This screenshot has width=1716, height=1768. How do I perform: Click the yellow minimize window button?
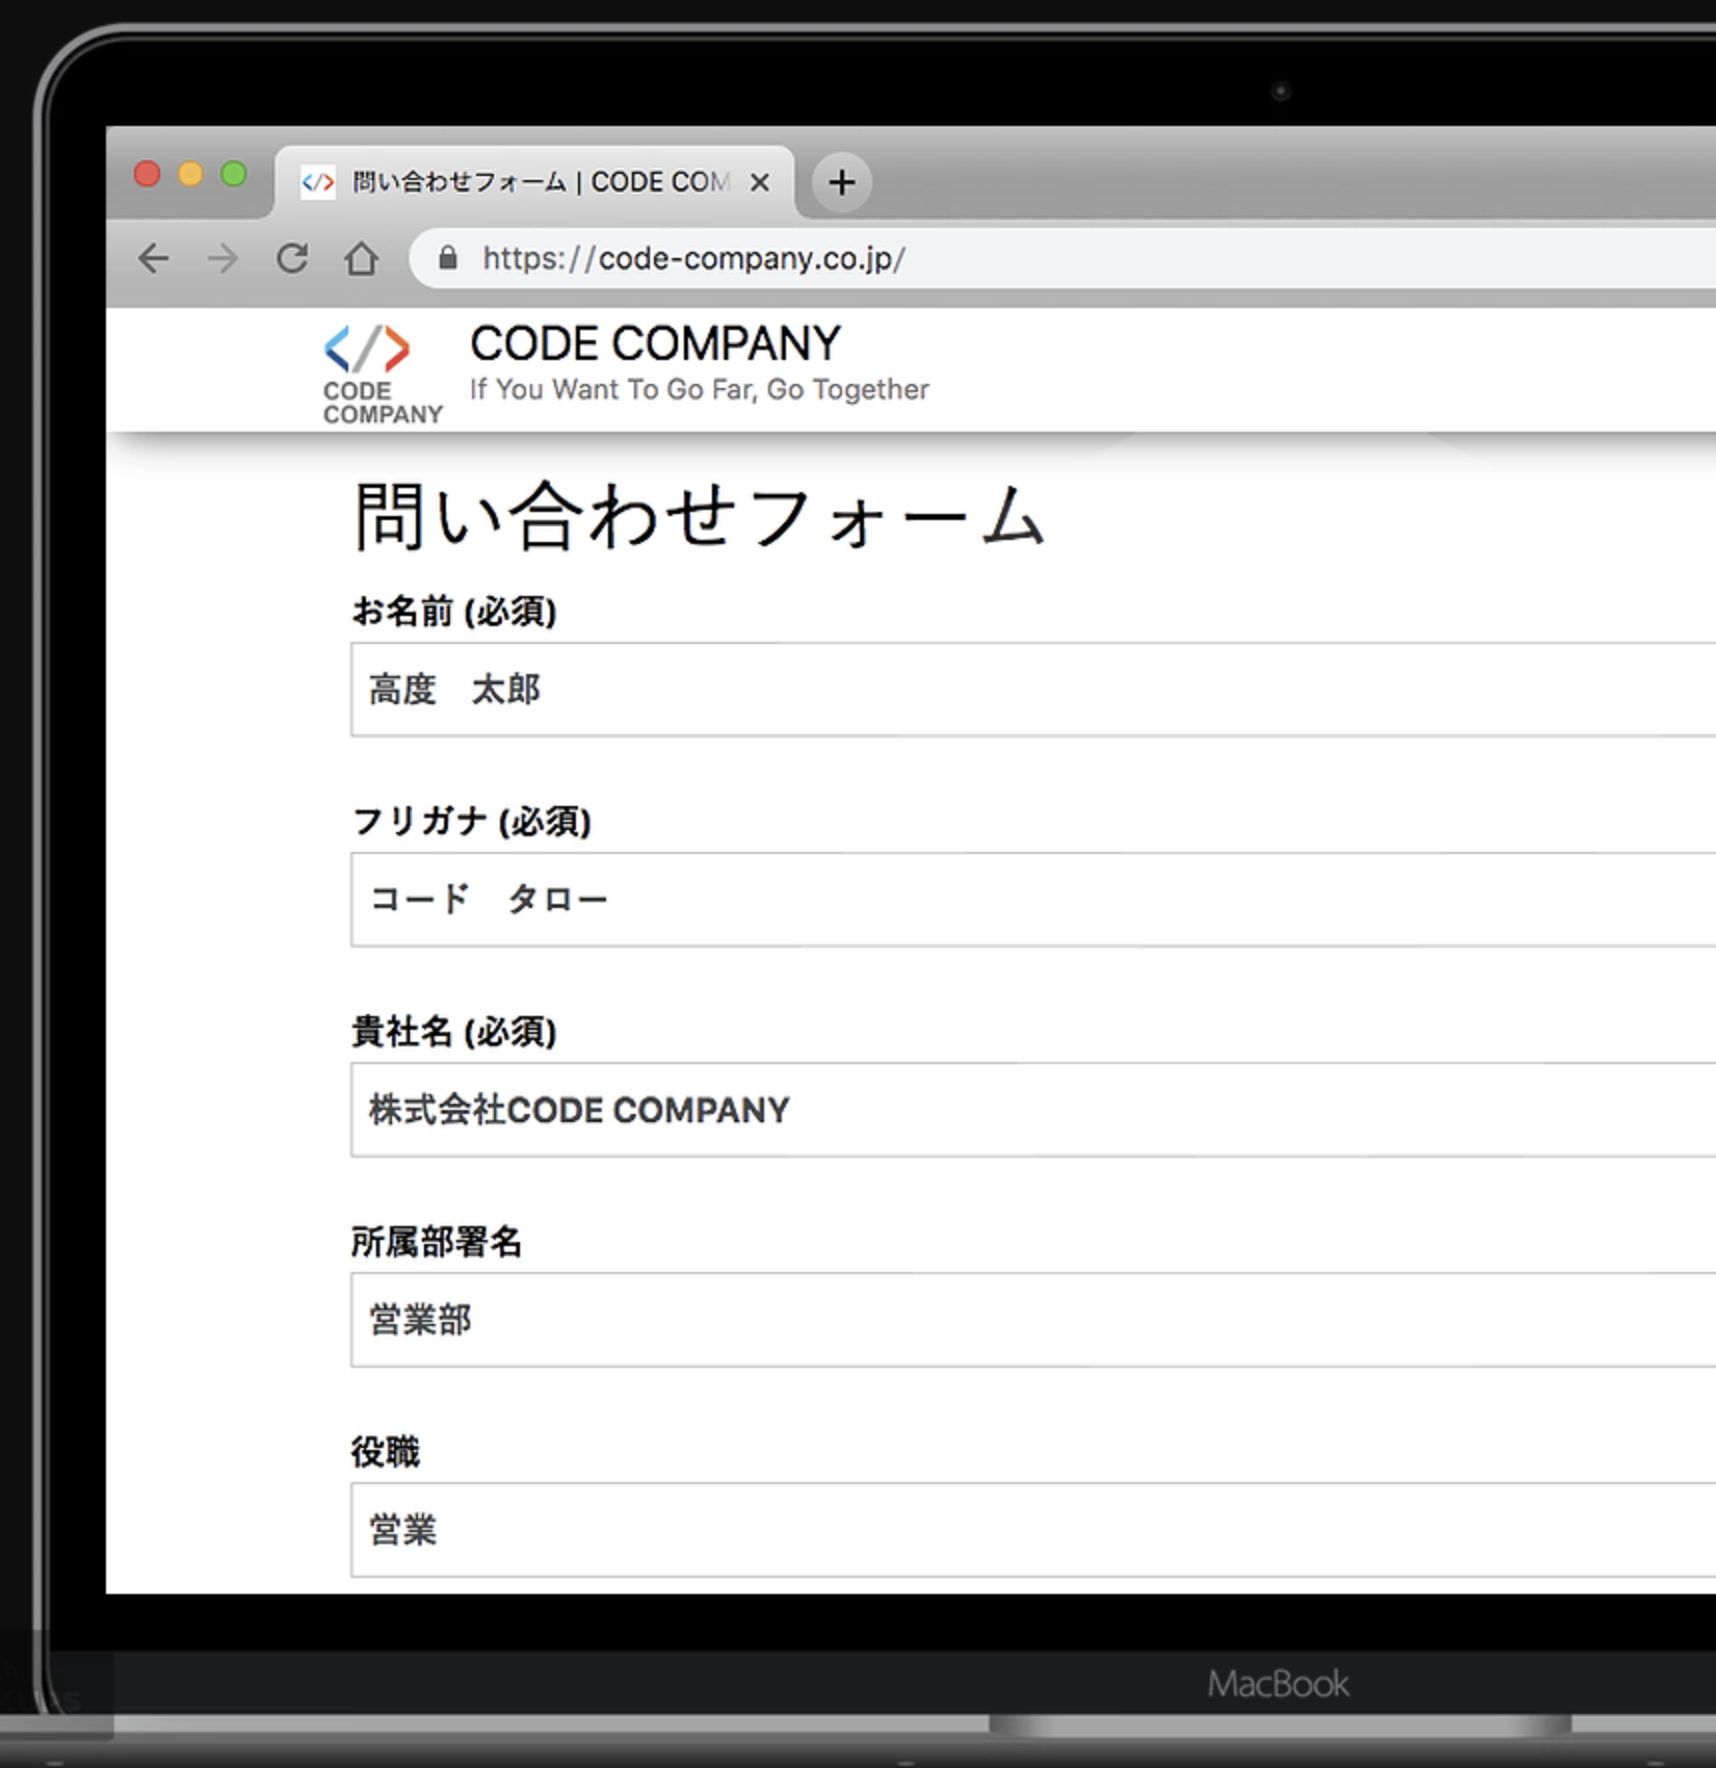pos(190,174)
